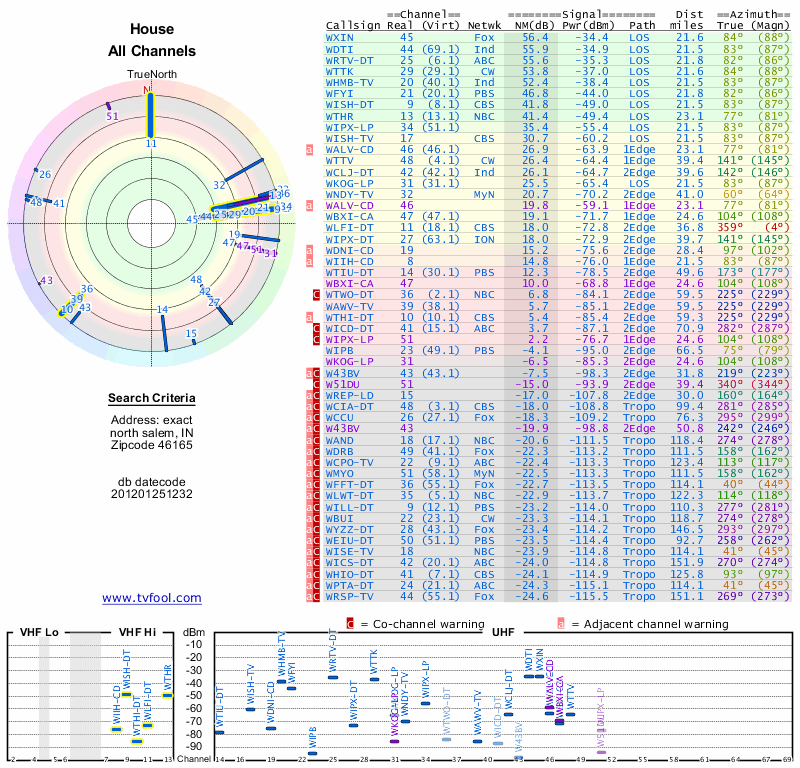
Task: Click the adjacent warning icon beside WIIH-CD
Action: 310,261
